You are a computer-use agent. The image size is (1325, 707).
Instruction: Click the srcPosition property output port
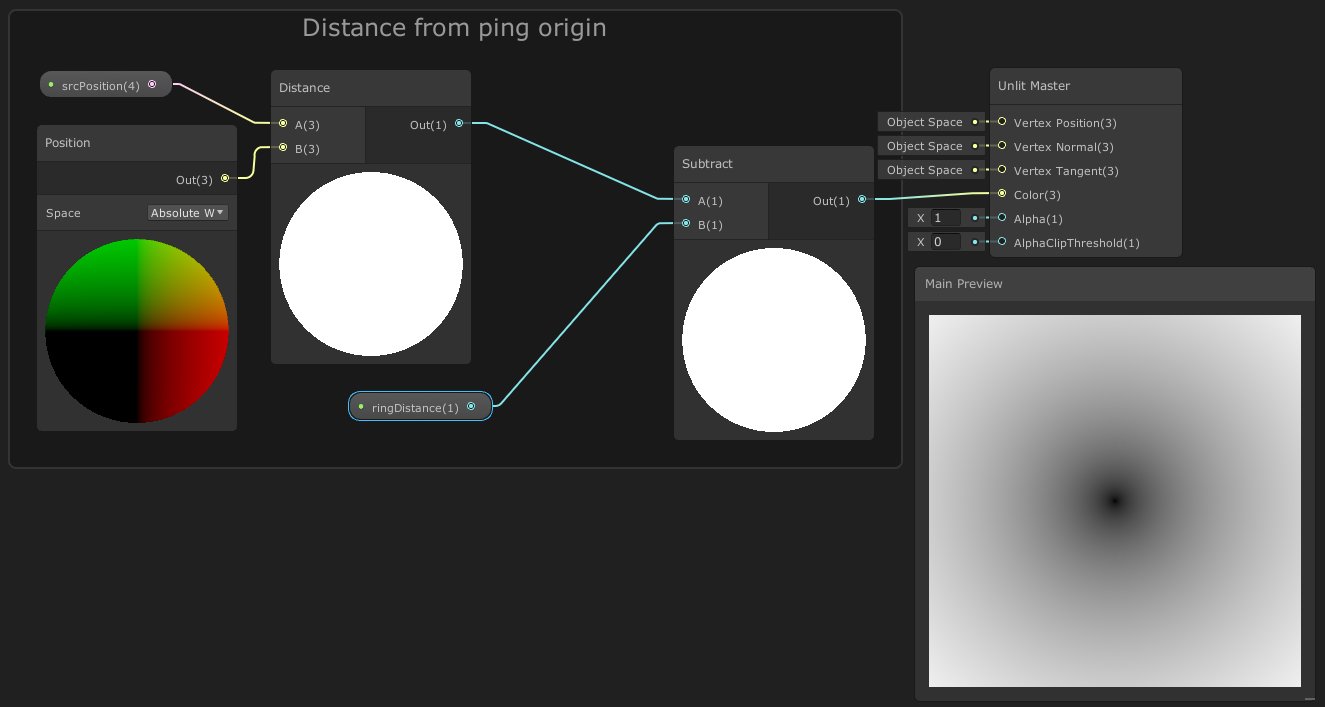click(152, 85)
